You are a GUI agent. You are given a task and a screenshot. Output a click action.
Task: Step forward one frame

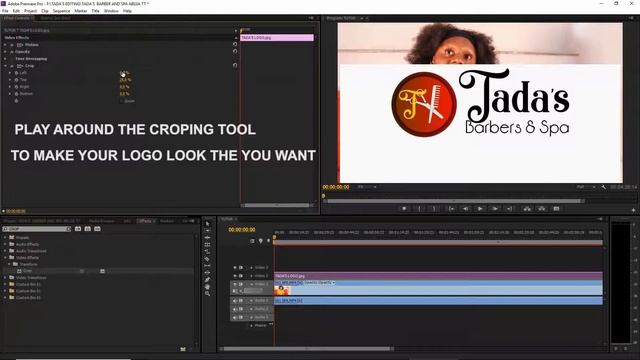point(495,209)
